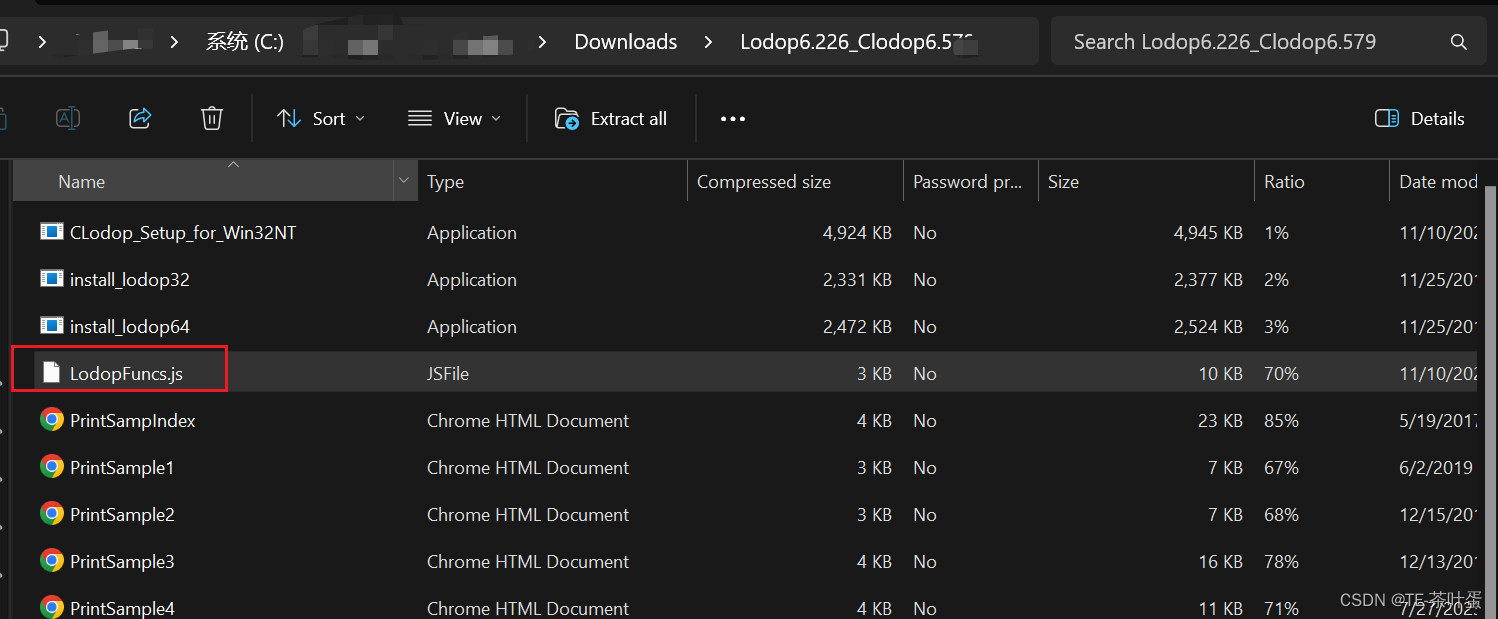The height and width of the screenshot is (619, 1498).
Task: Sort by Password protected column header
Action: click(x=970, y=182)
